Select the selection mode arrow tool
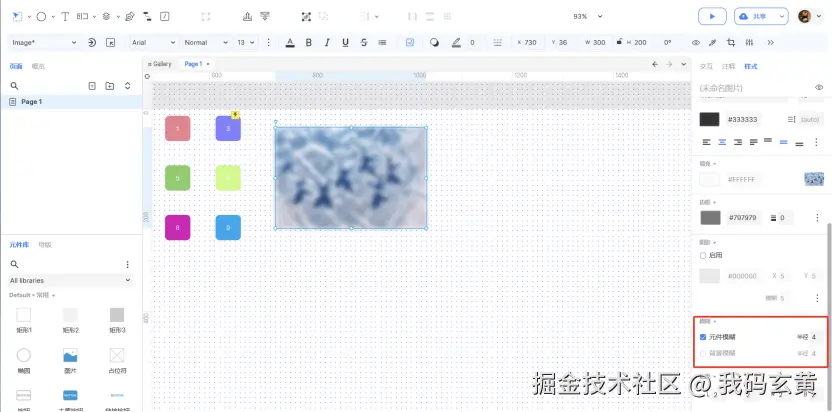Viewport: 832px width, 412px height. click(18, 16)
